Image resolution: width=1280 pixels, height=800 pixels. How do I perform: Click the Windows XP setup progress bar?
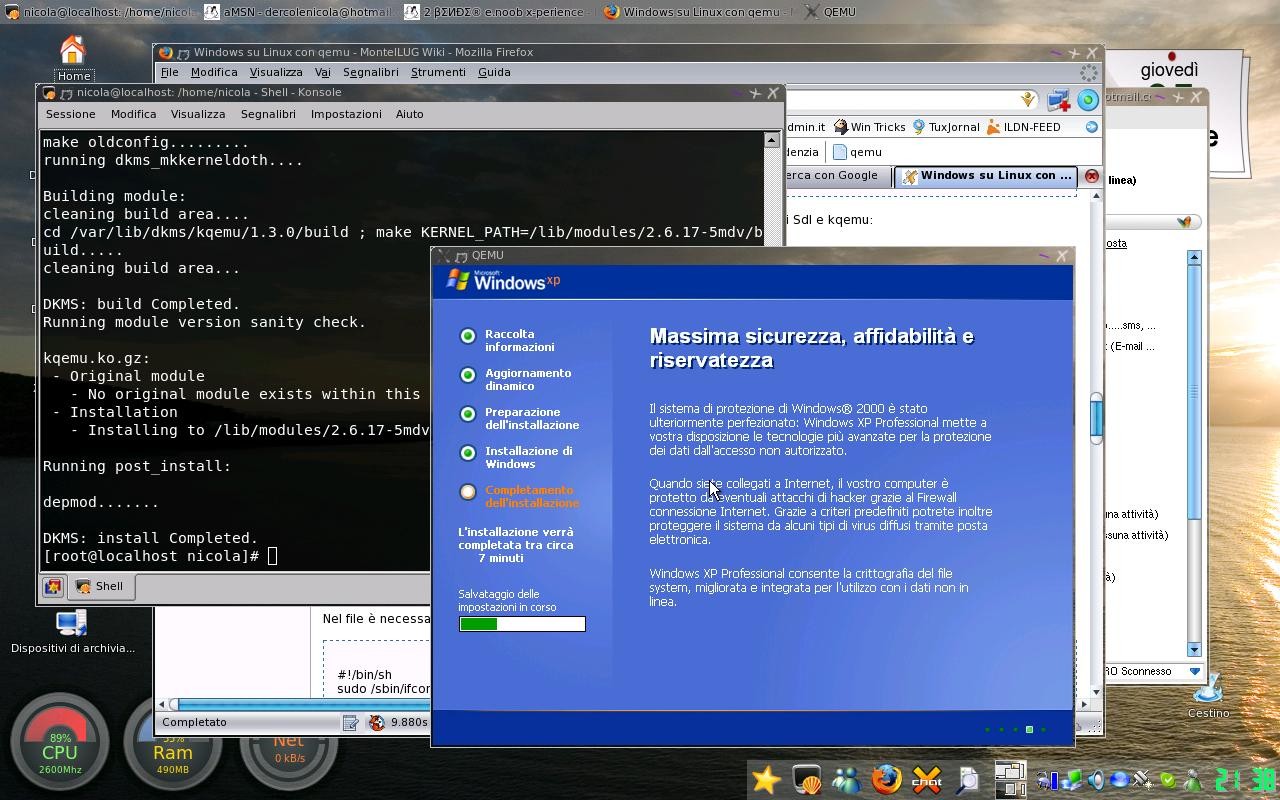[522, 624]
